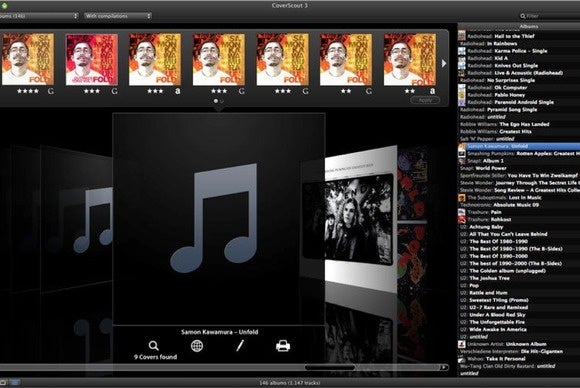Click the Apply button

[x=425, y=100]
